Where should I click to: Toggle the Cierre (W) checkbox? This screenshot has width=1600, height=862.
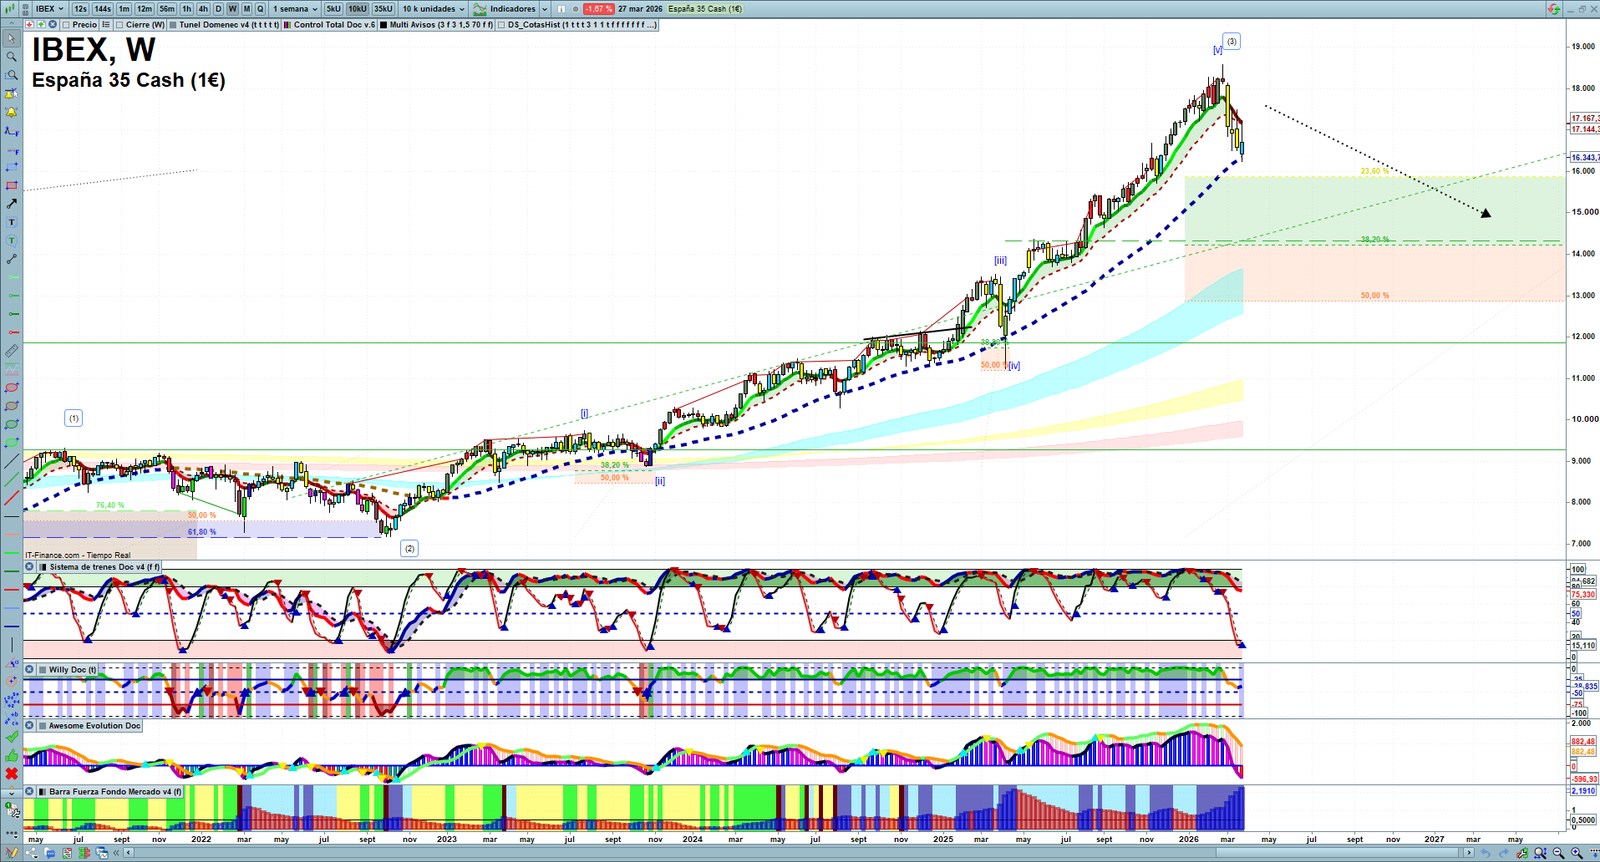click(120, 25)
